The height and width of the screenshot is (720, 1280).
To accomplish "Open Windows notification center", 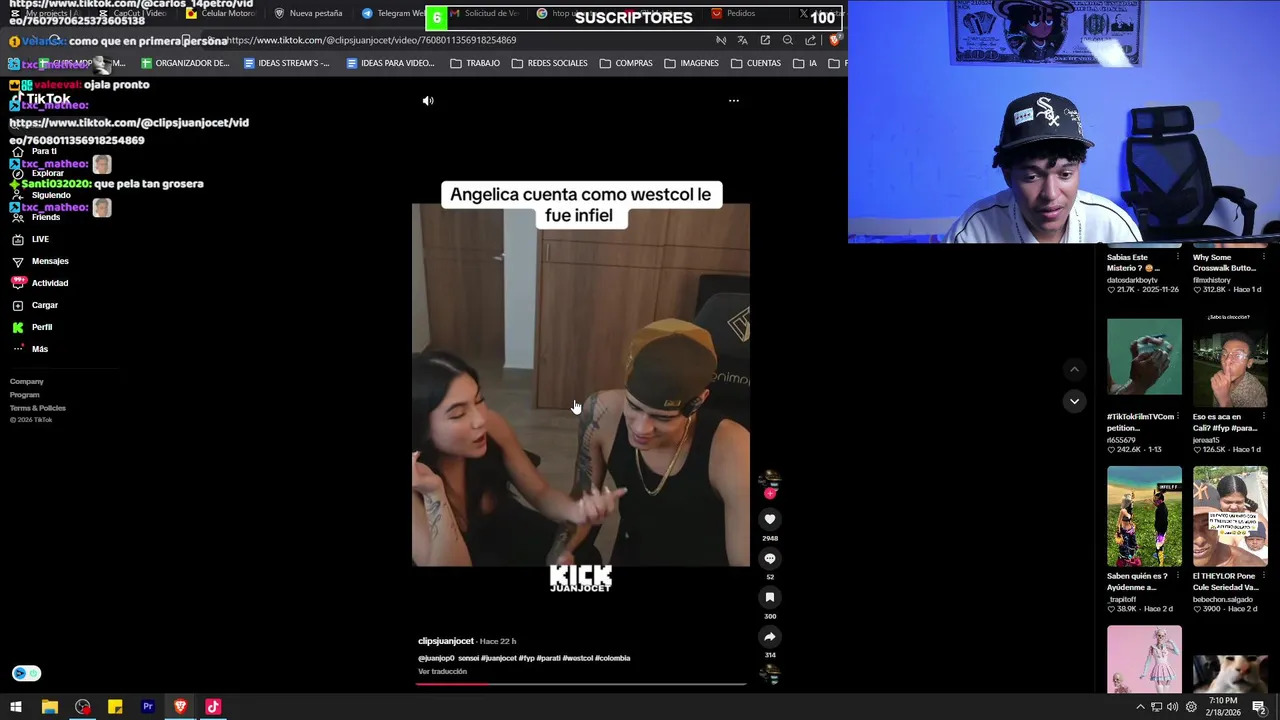I will pos(1259,707).
